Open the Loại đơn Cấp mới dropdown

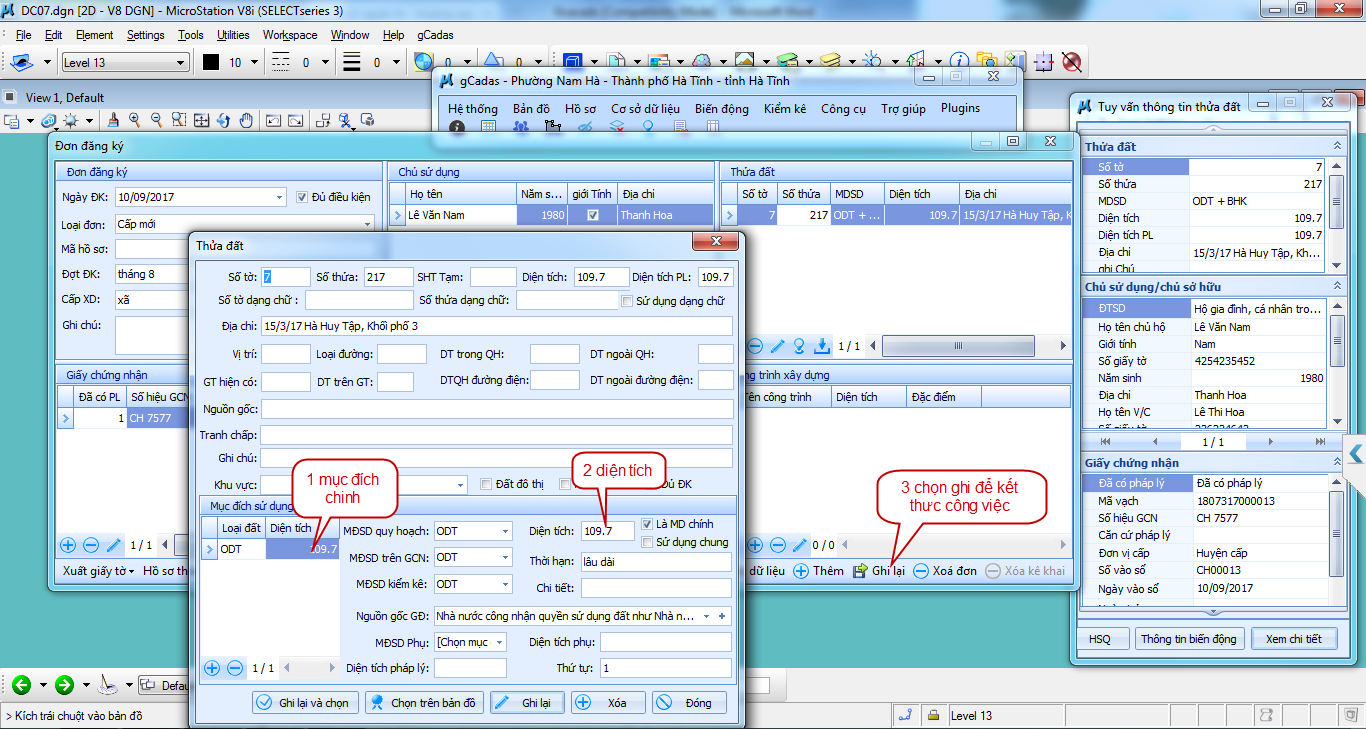click(x=368, y=224)
